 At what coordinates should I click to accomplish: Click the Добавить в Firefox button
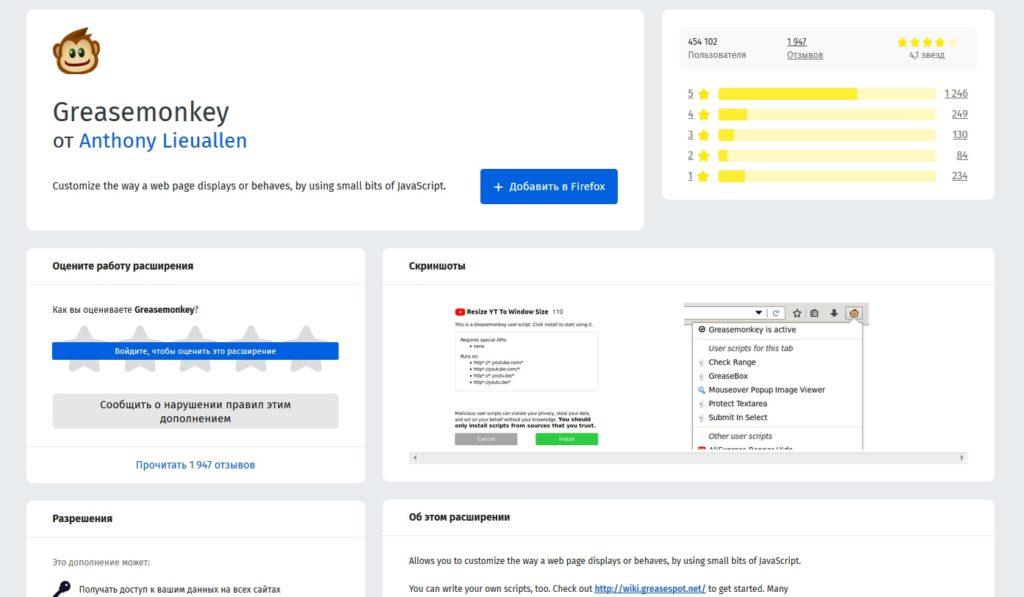point(549,186)
